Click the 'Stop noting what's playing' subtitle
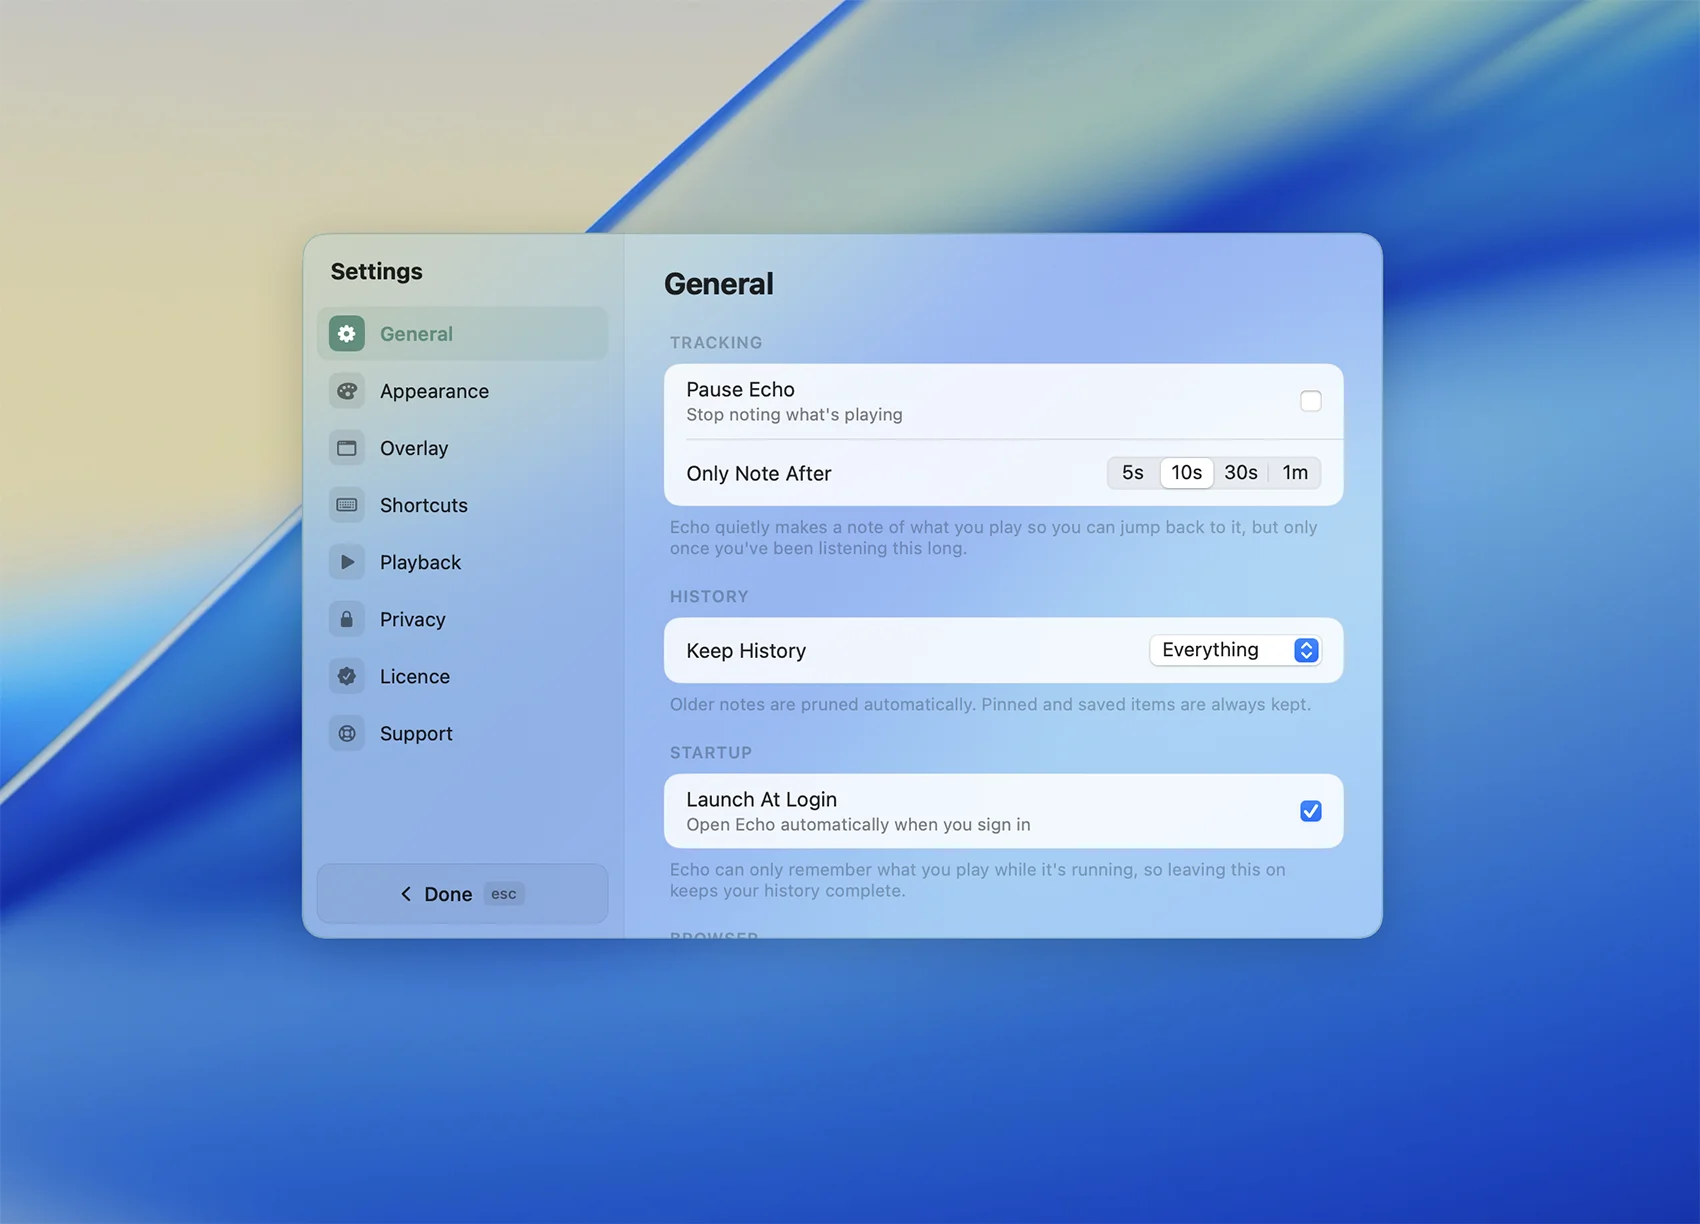The height and width of the screenshot is (1224, 1700). point(794,415)
